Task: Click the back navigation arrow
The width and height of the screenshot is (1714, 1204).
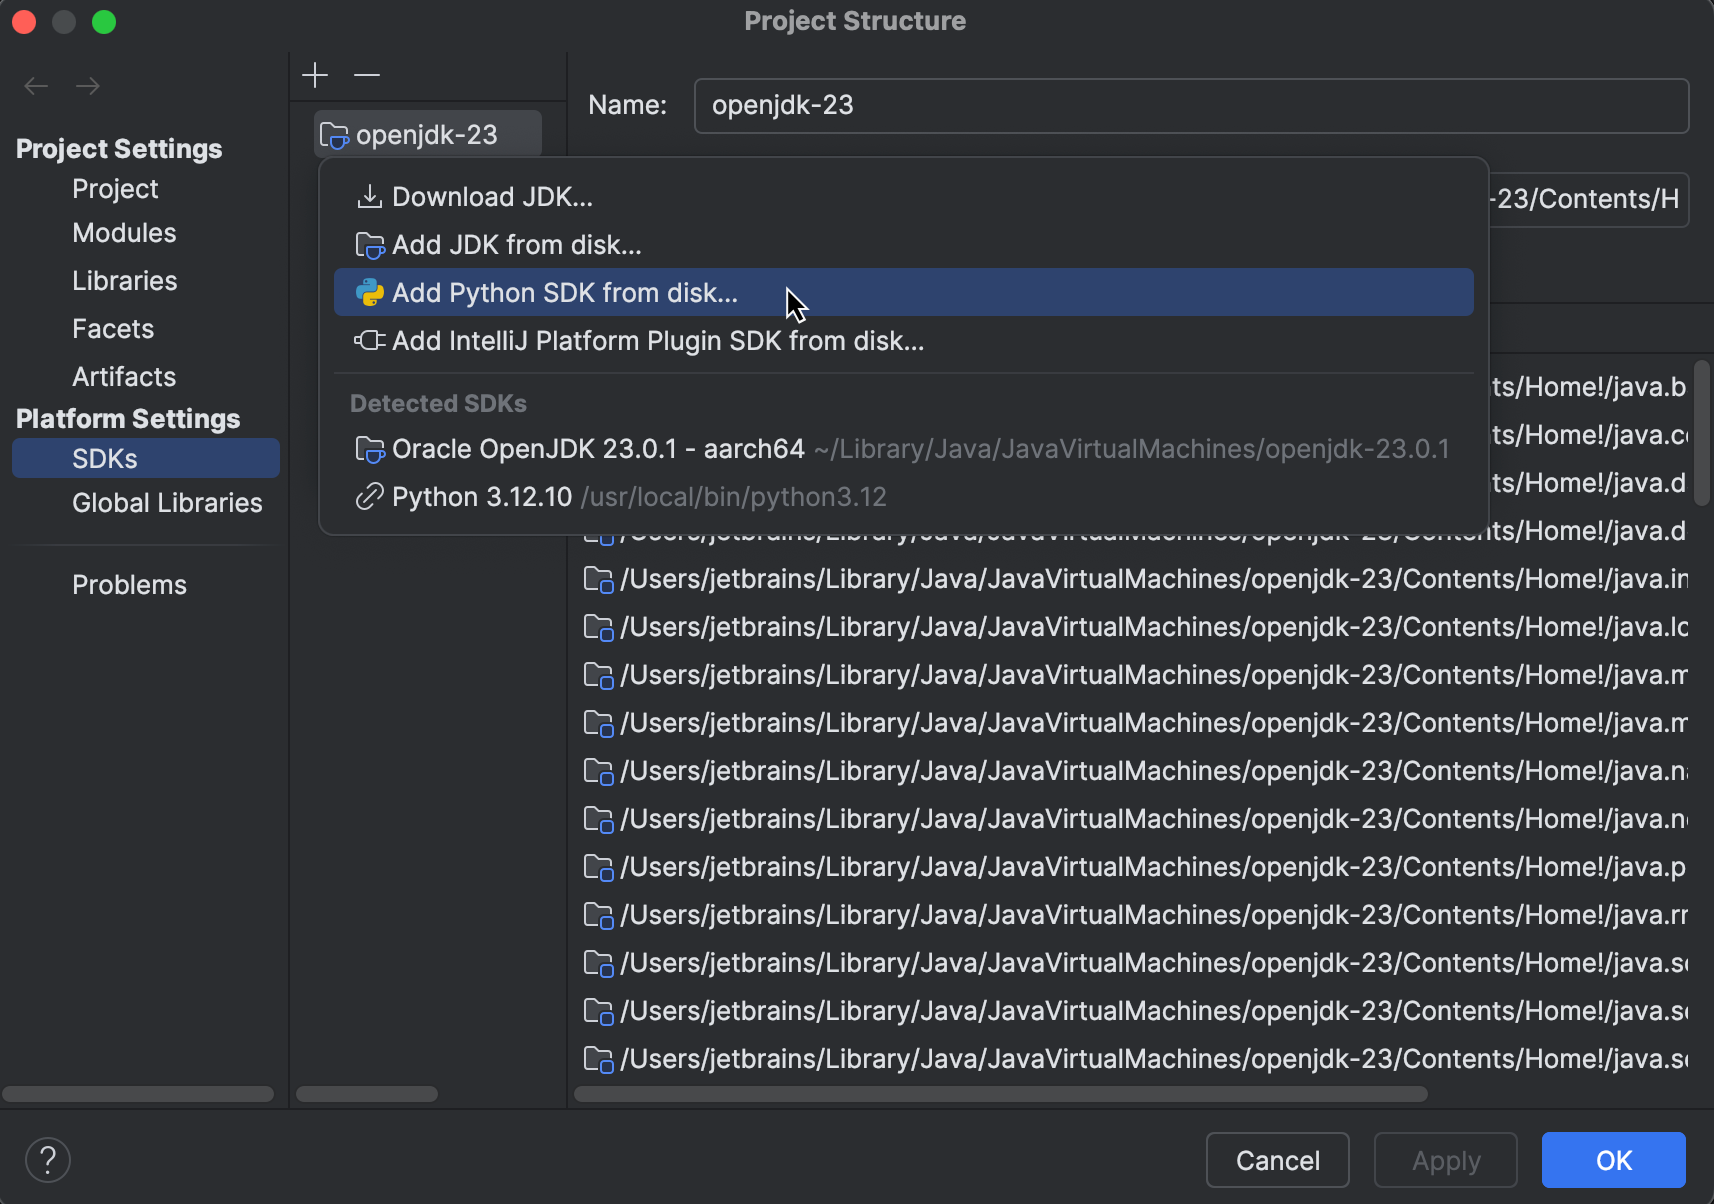Action: coord(36,86)
